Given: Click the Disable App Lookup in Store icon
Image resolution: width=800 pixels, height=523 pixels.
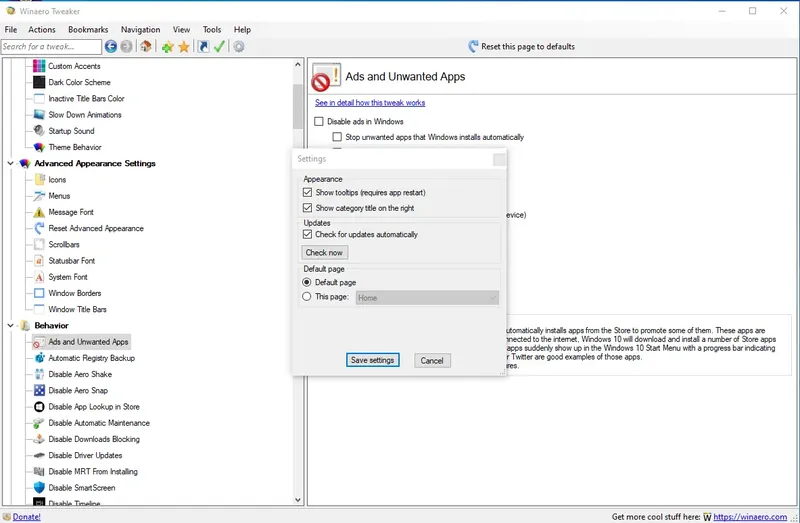Looking at the screenshot, I should pos(39,407).
